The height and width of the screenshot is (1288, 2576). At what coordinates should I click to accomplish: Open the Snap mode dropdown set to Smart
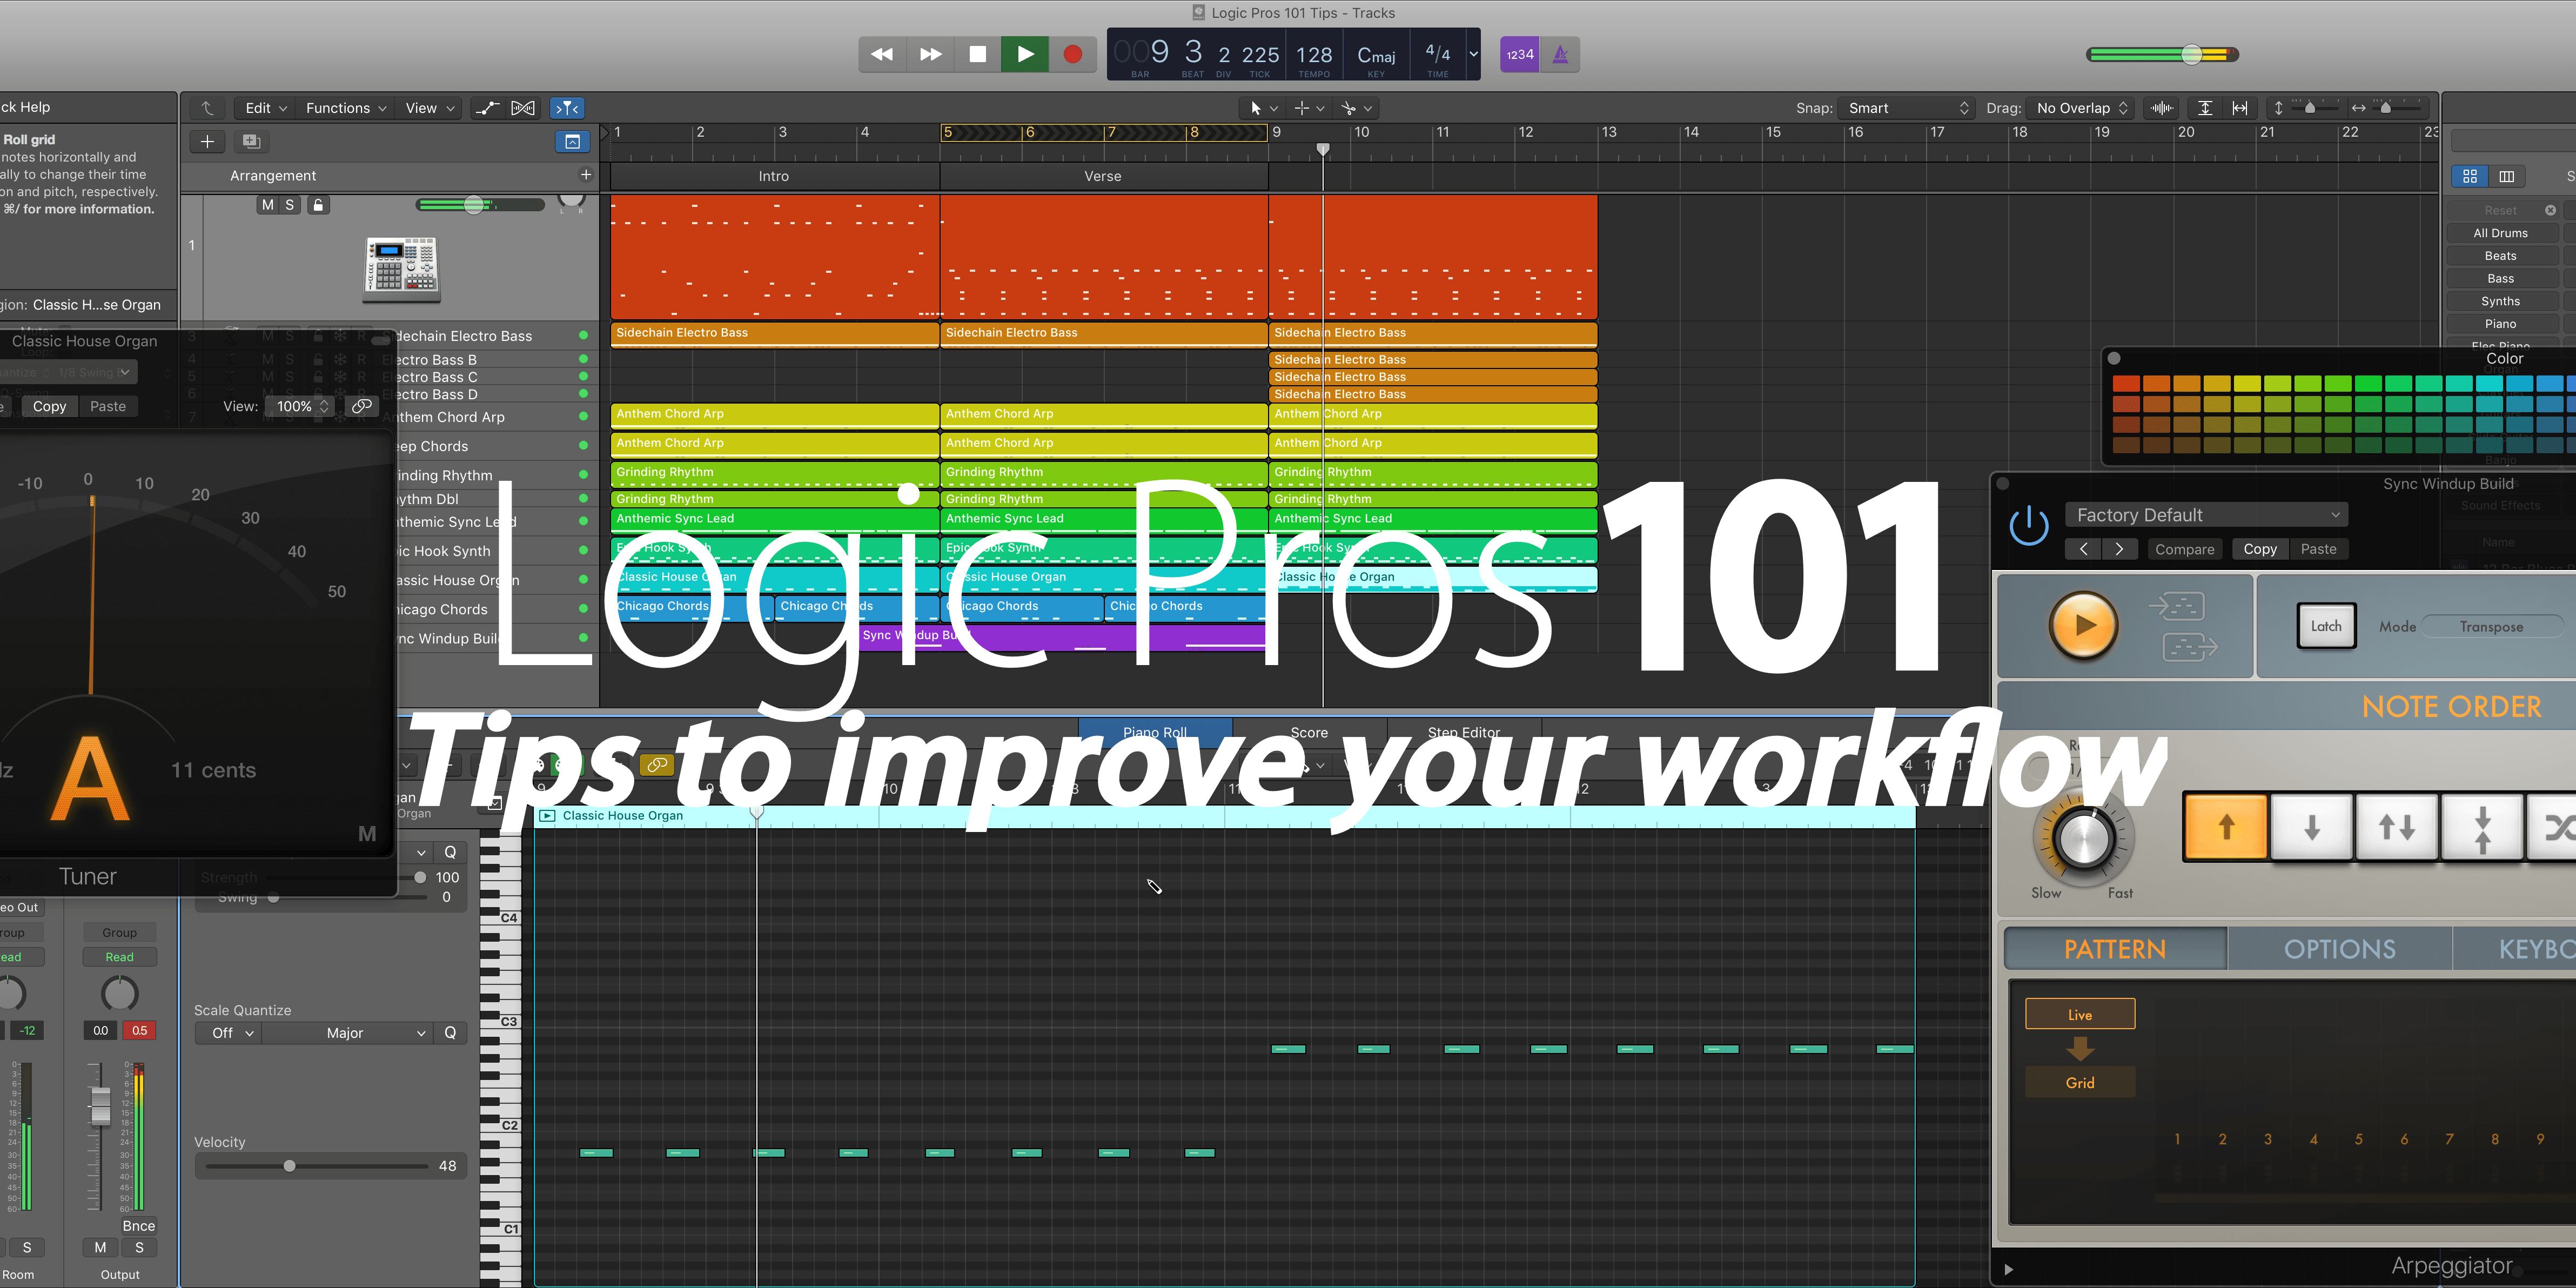pos(1905,108)
